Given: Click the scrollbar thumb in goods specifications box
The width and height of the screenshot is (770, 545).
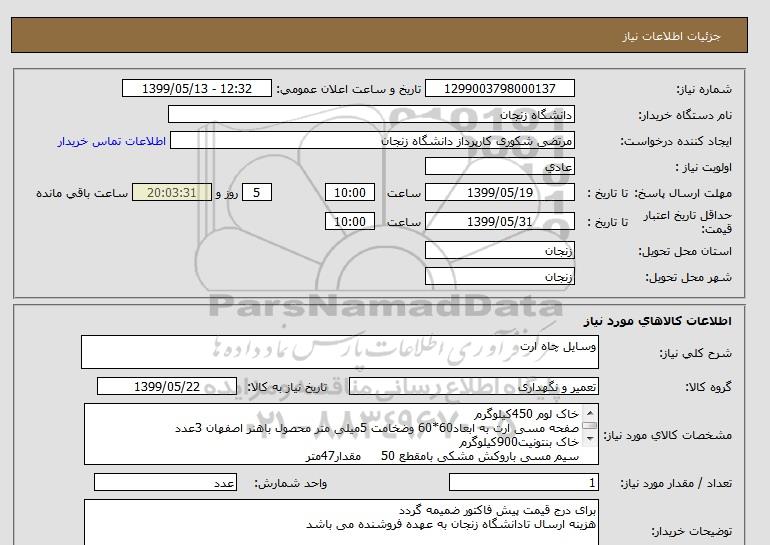Looking at the screenshot, I should [x=590, y=426].
